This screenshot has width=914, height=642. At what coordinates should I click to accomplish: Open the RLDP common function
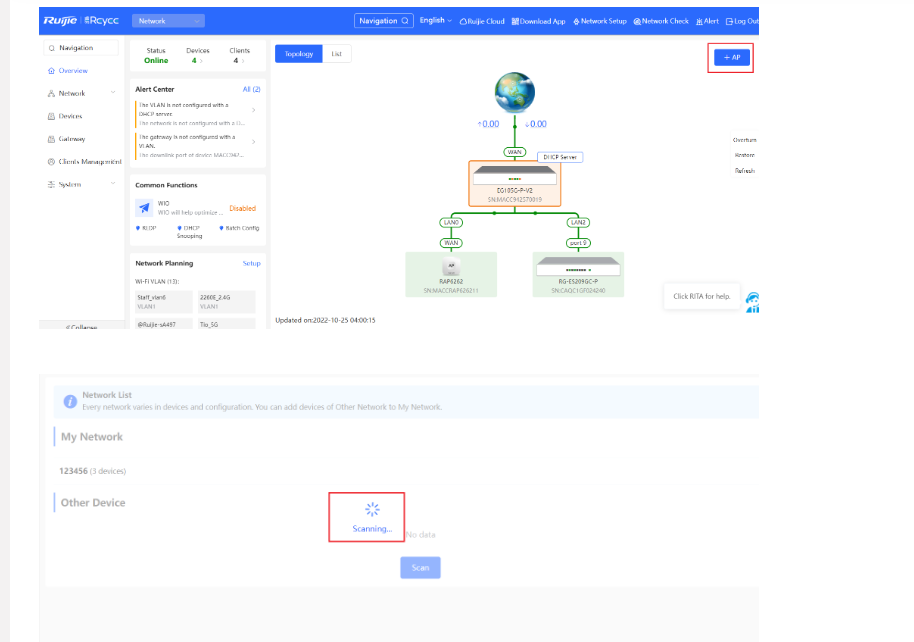point(146,228)
